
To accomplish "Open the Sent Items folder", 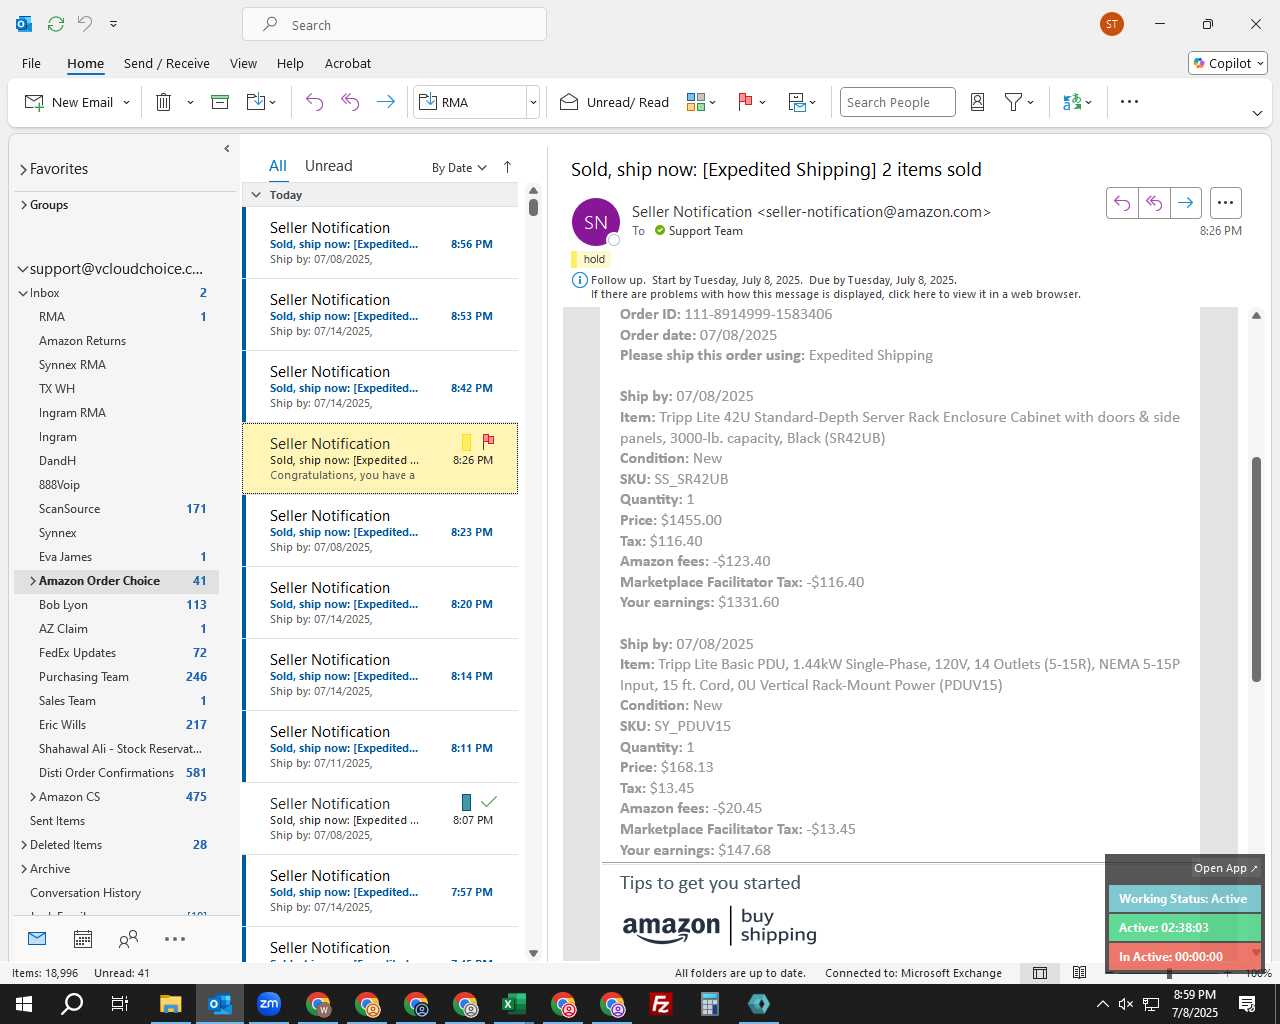I will 57,821.
